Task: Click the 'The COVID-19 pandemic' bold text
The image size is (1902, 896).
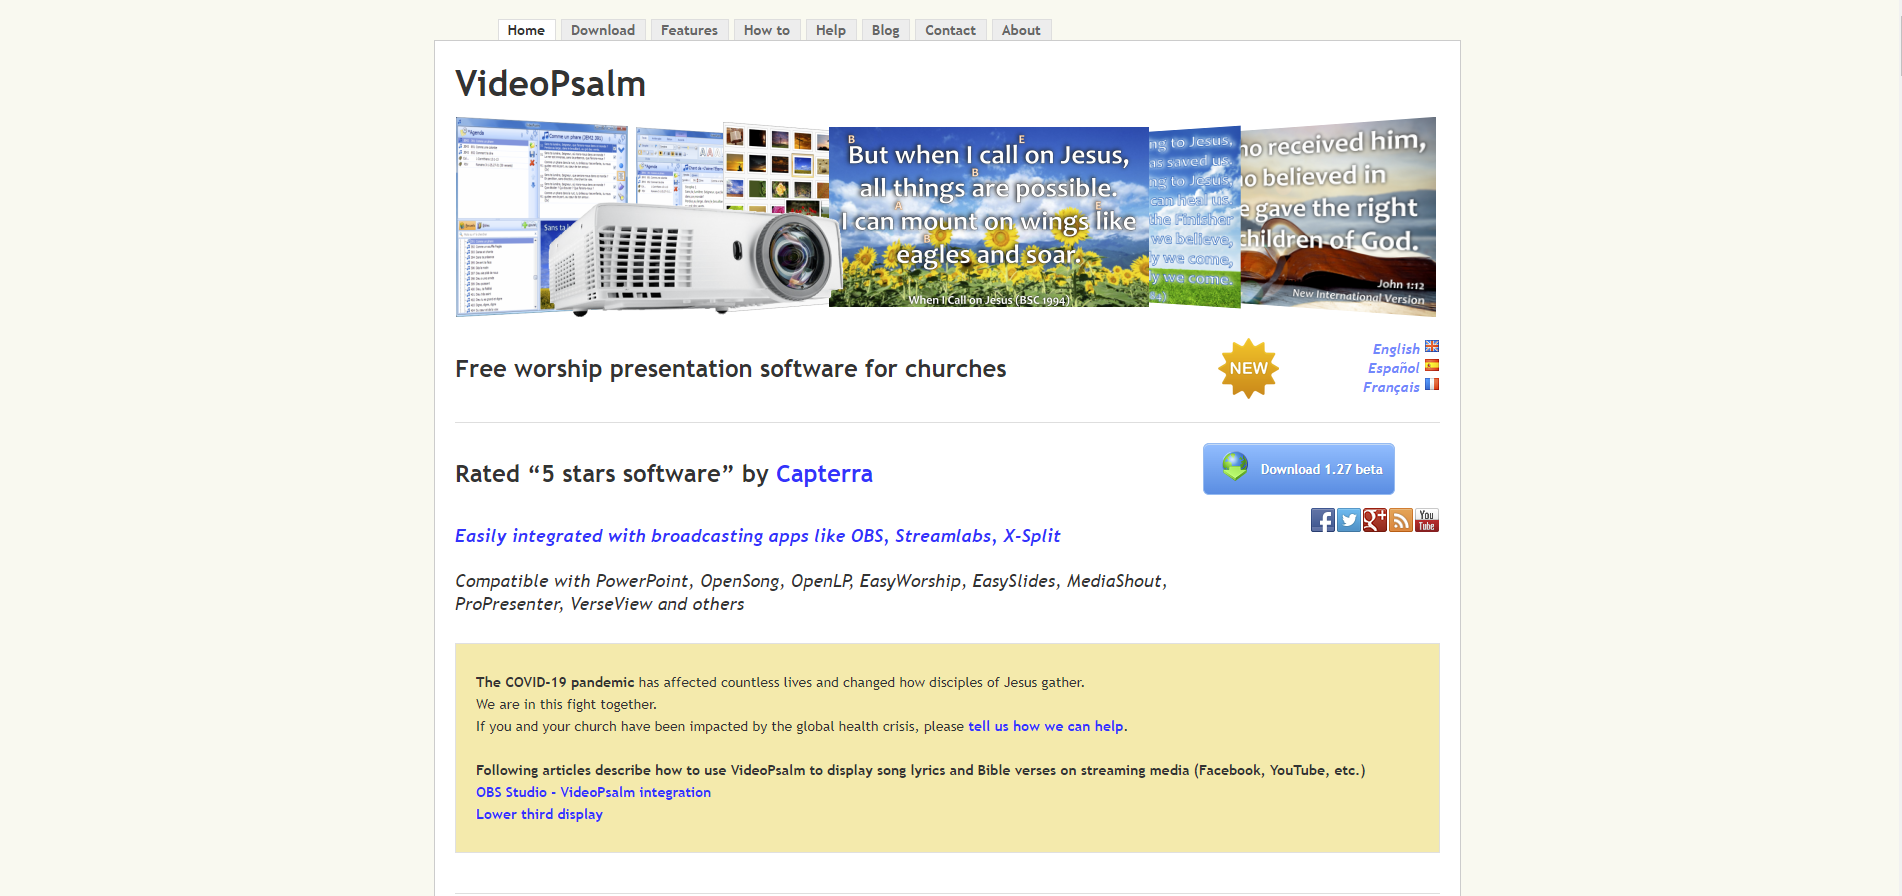Action: (555, 682)
